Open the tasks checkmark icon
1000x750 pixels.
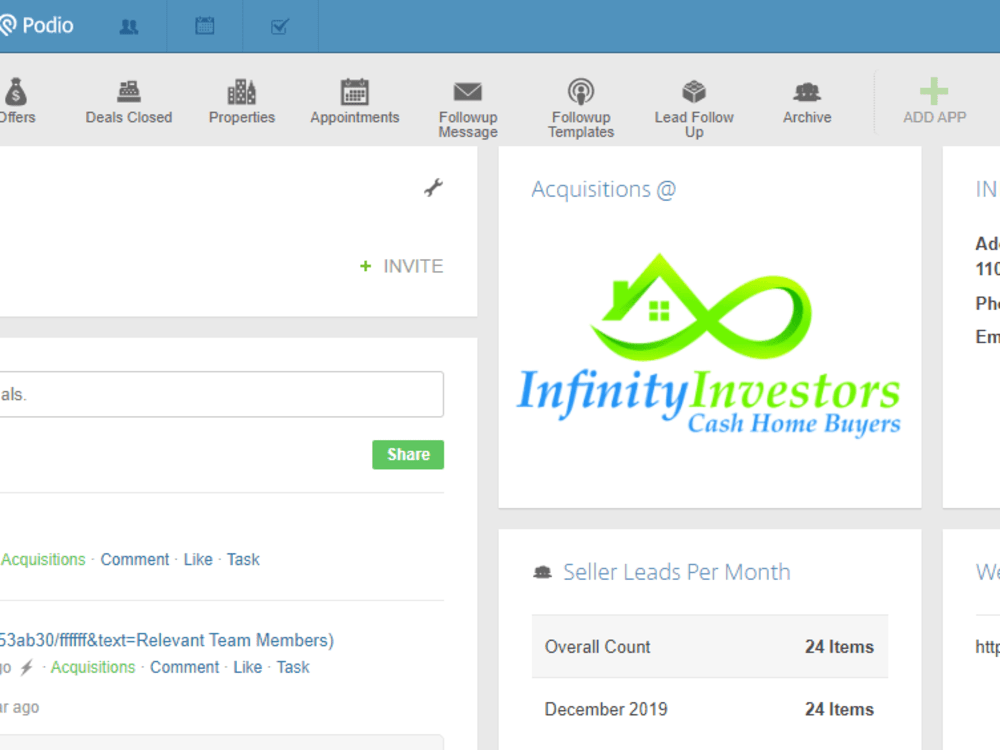click(280, 26)
